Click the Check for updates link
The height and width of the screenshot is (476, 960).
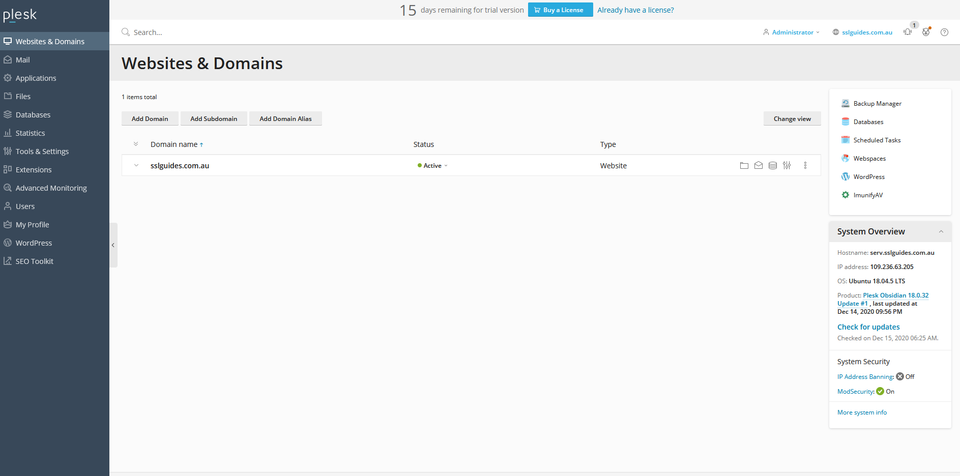tap(868, 327)
